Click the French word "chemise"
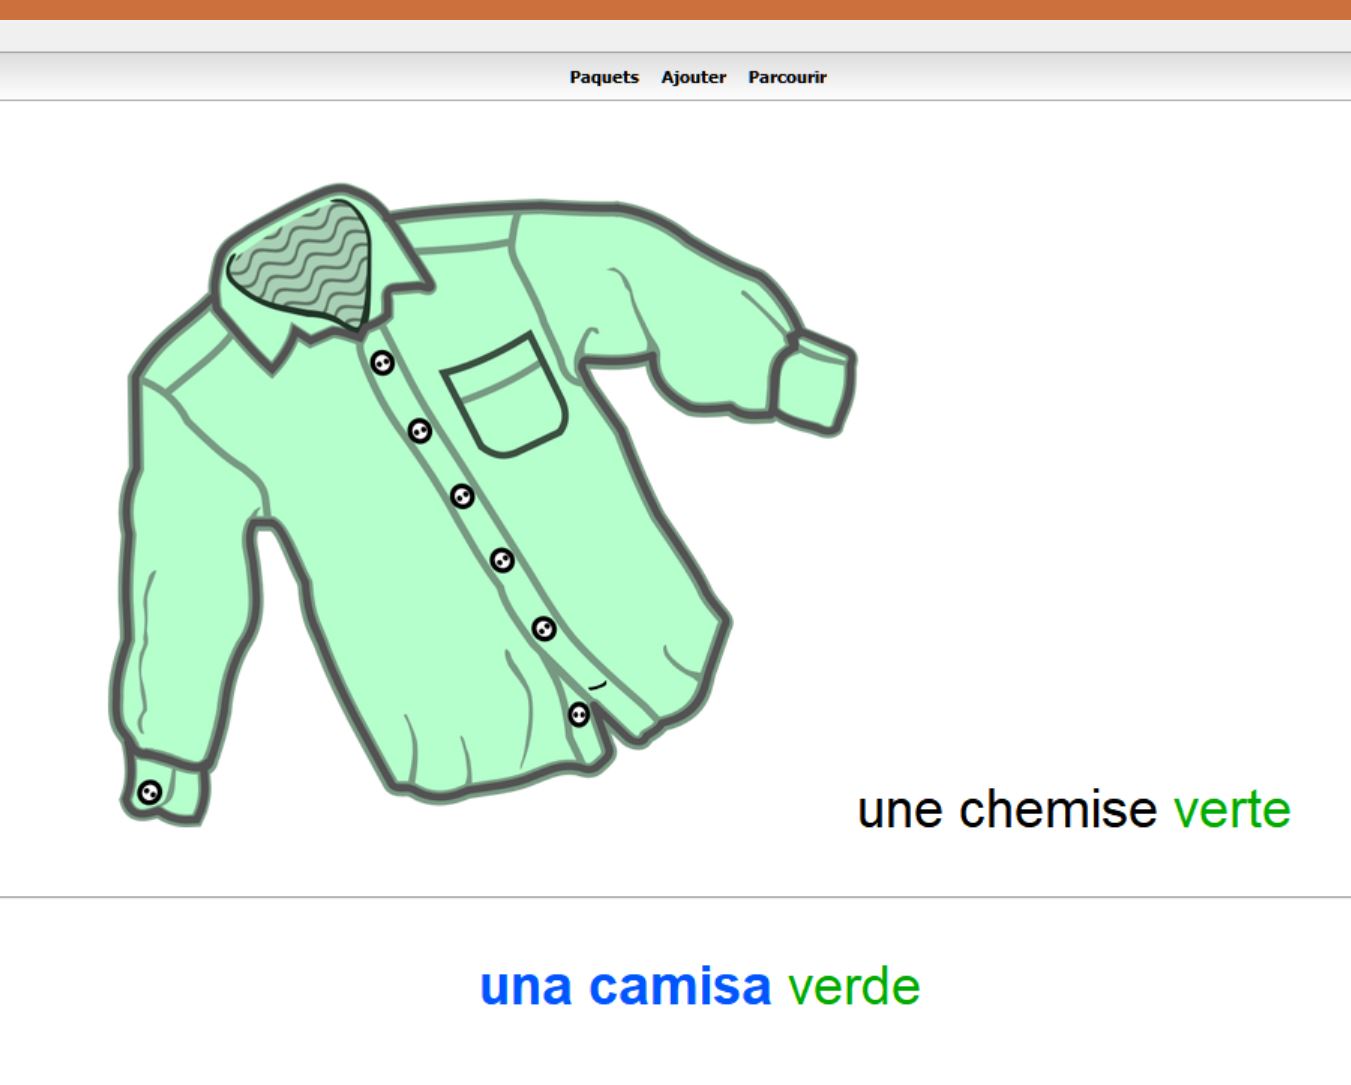 pyautogui.click(x=1057, y=809)
